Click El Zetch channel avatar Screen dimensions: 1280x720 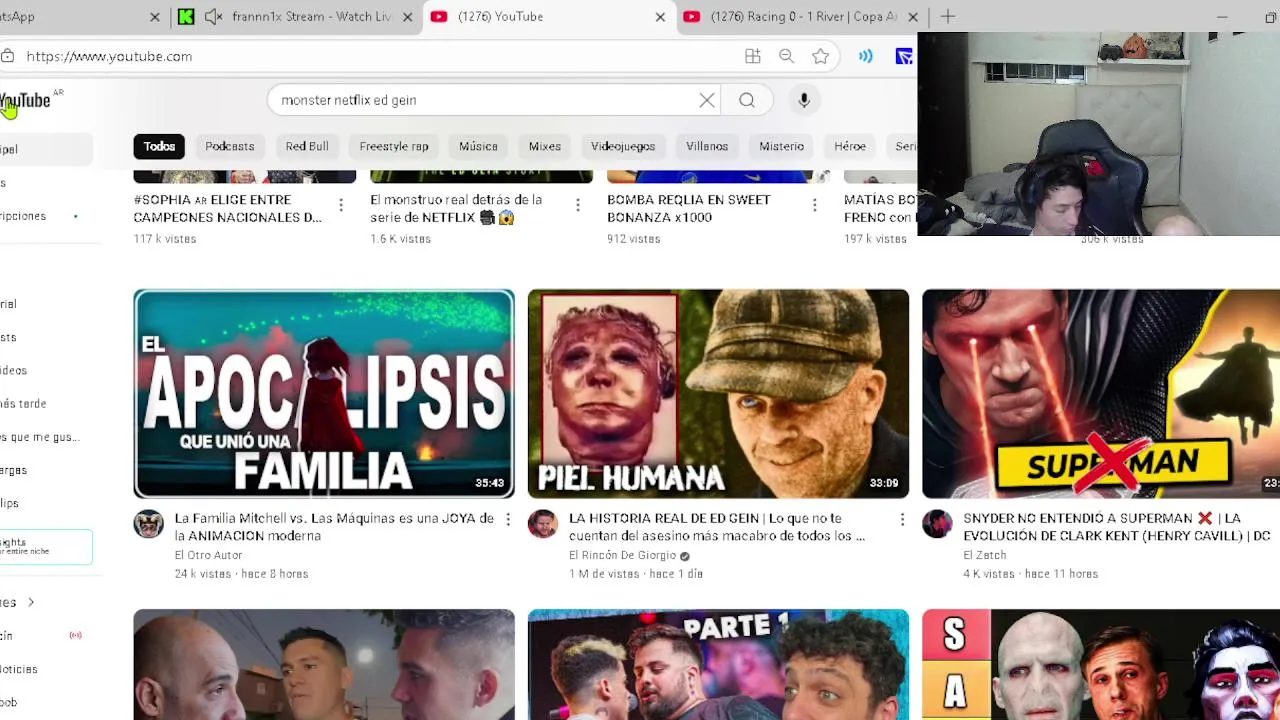(937, 524)
